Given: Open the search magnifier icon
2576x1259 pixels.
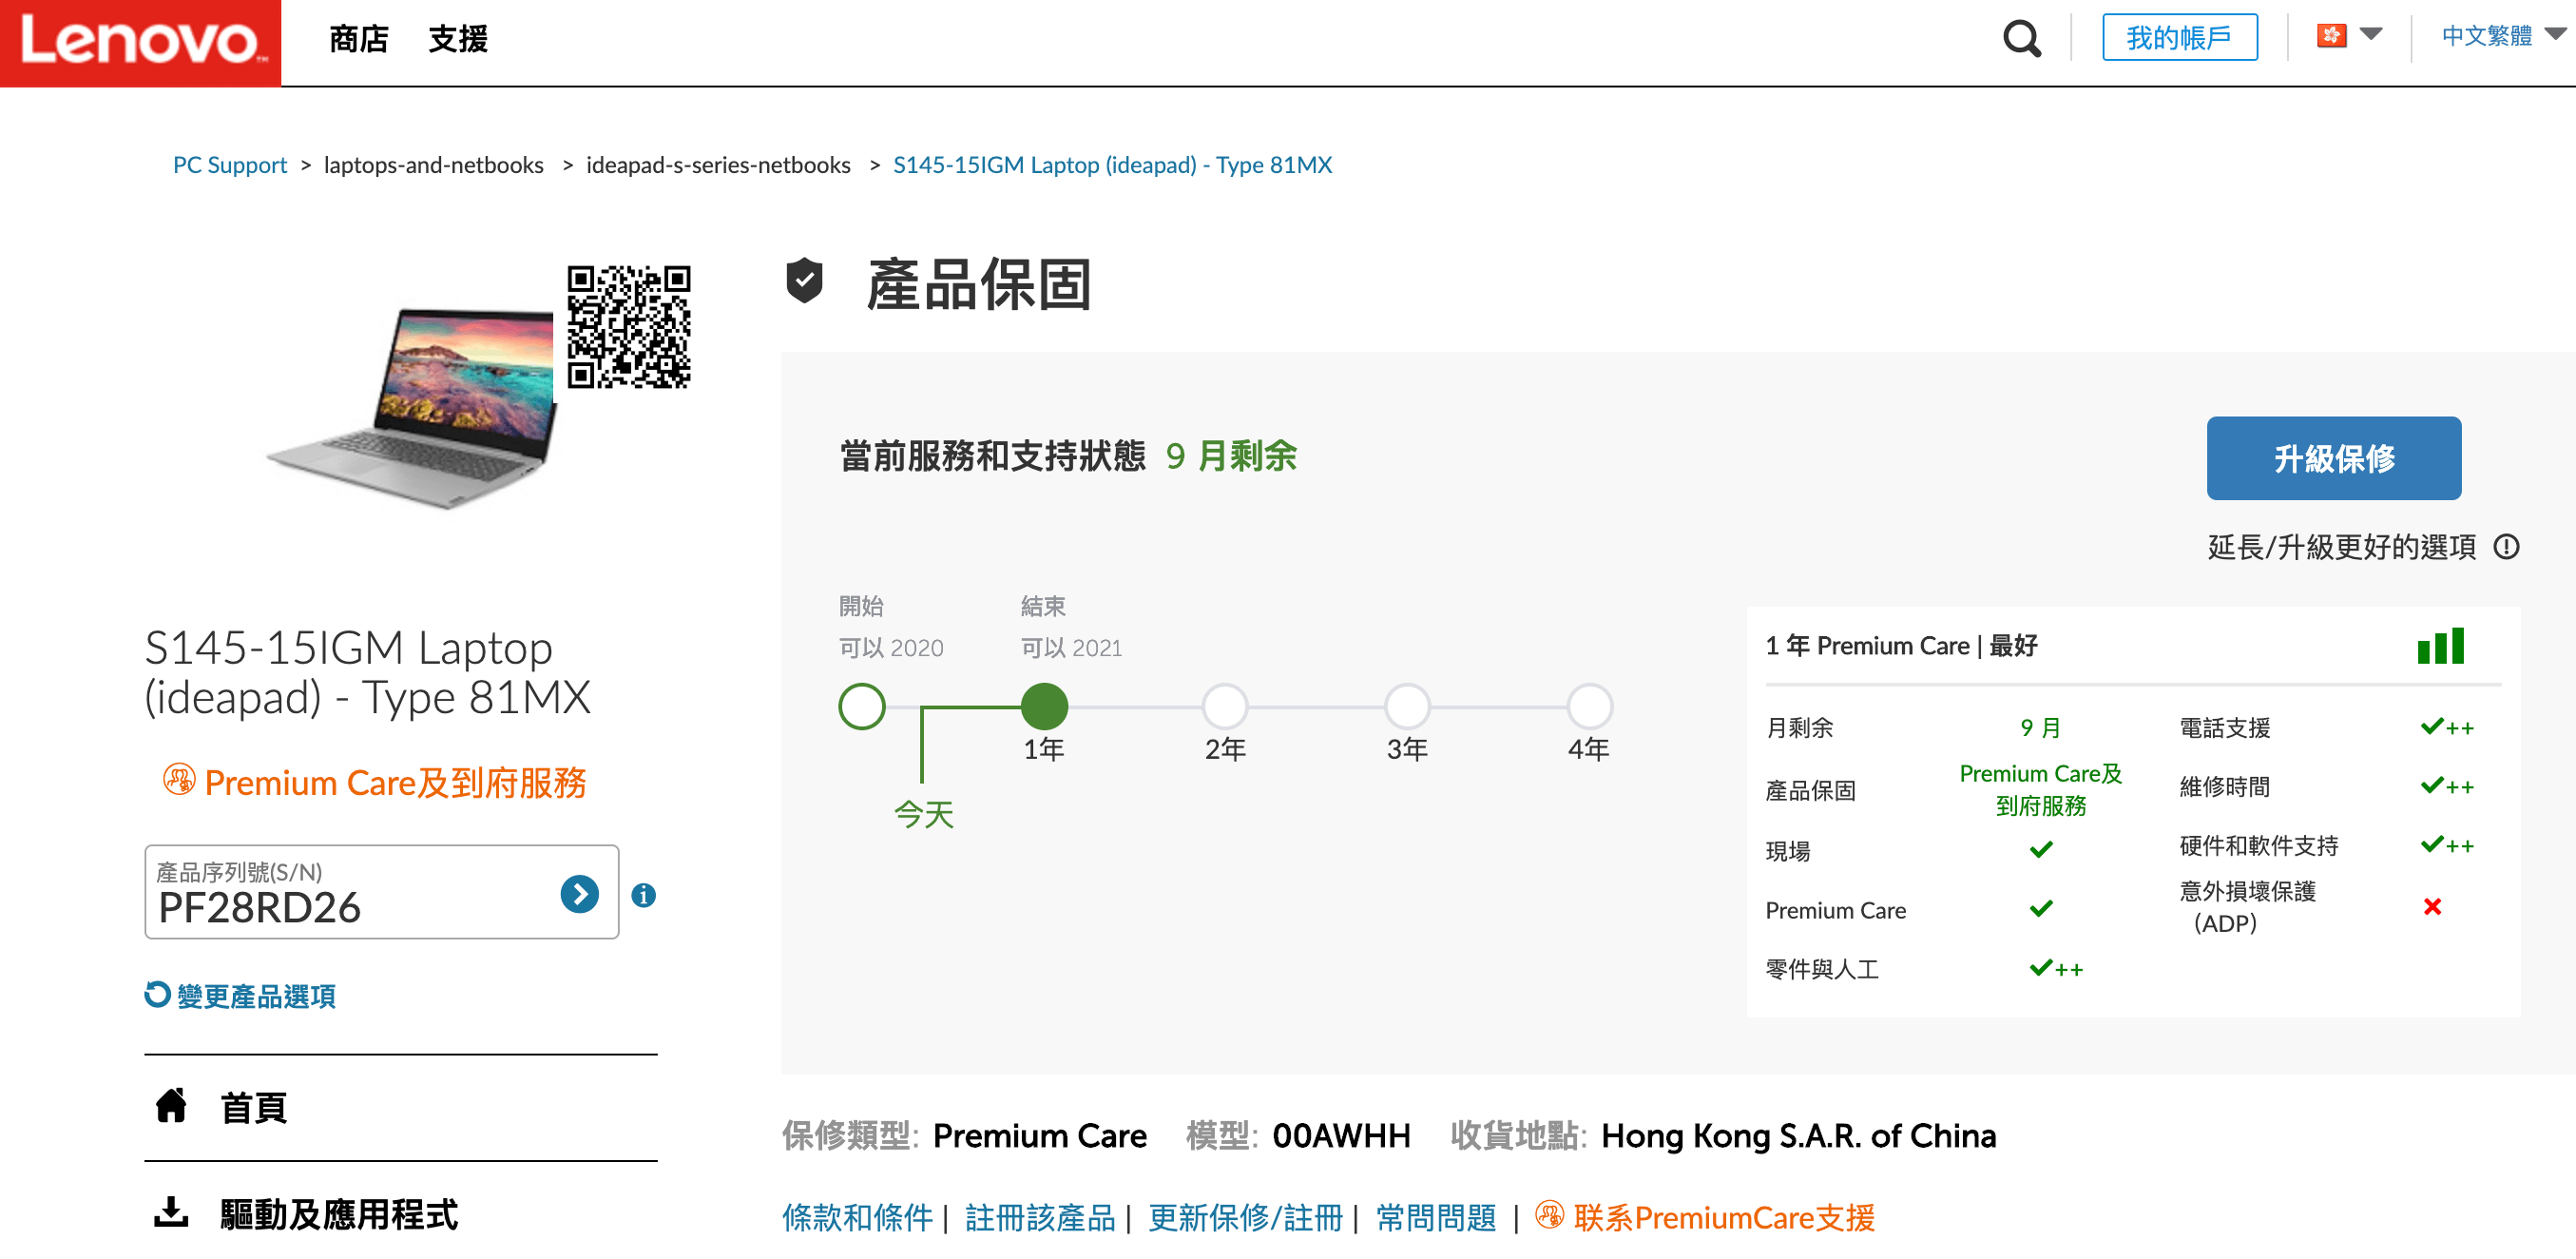Looking at the screenshot, I should (2021, 39).
